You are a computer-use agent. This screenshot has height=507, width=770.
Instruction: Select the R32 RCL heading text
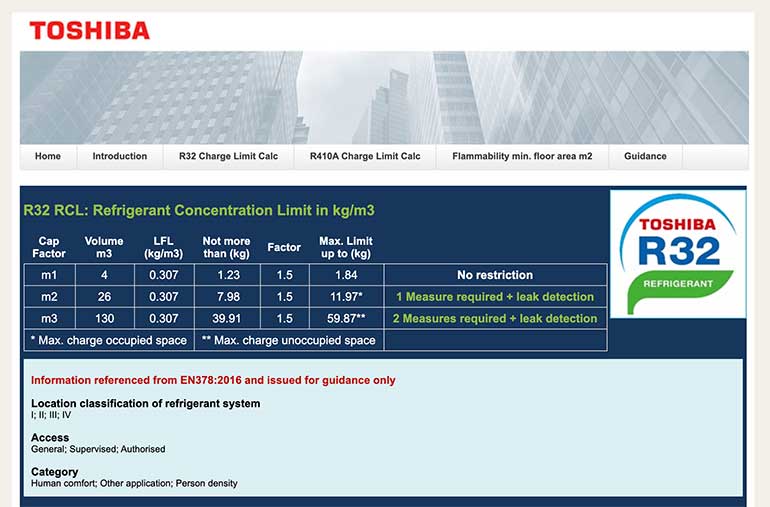pyautogui.click(x=199, y=210)
